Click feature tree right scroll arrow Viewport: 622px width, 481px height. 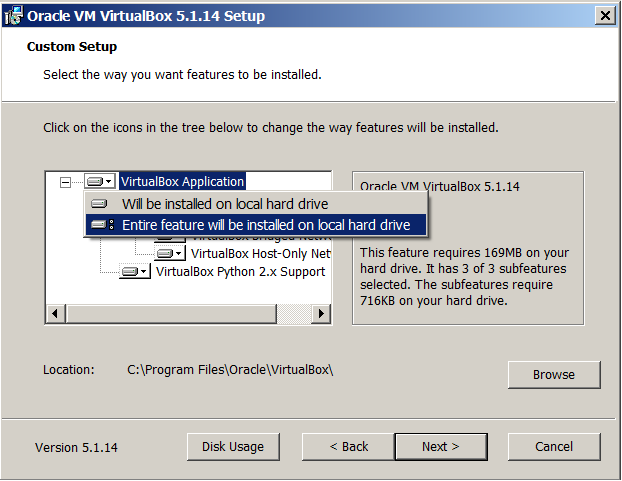point(321,314)
